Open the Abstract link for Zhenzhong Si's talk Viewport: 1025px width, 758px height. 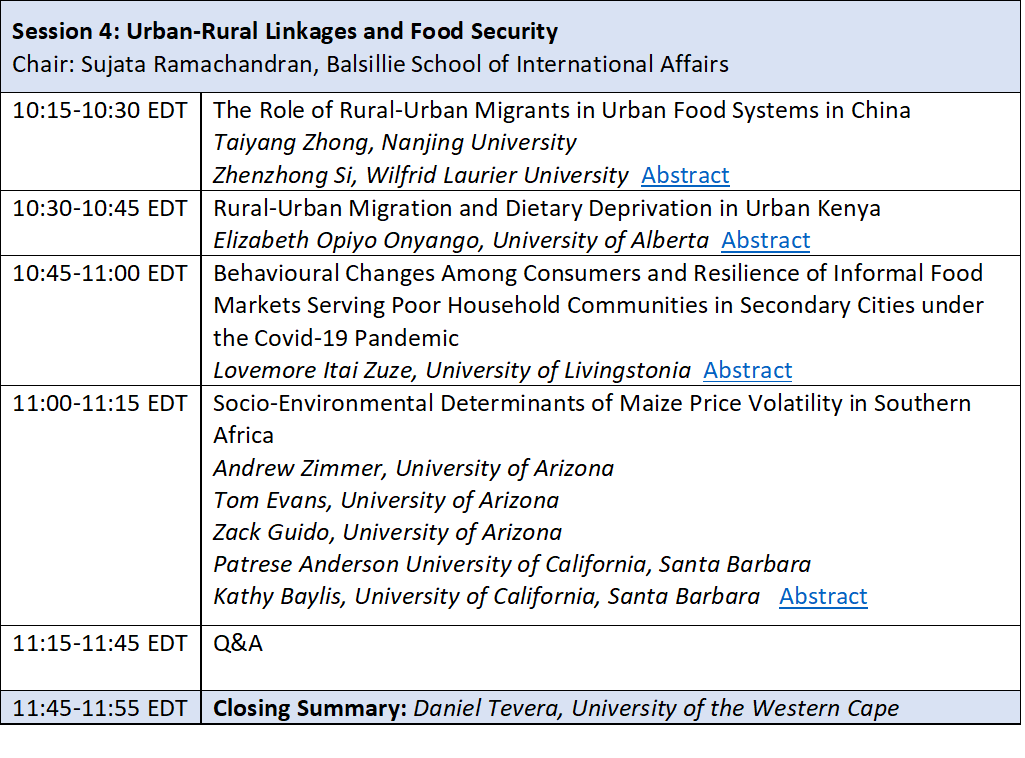tap(685, 175)
